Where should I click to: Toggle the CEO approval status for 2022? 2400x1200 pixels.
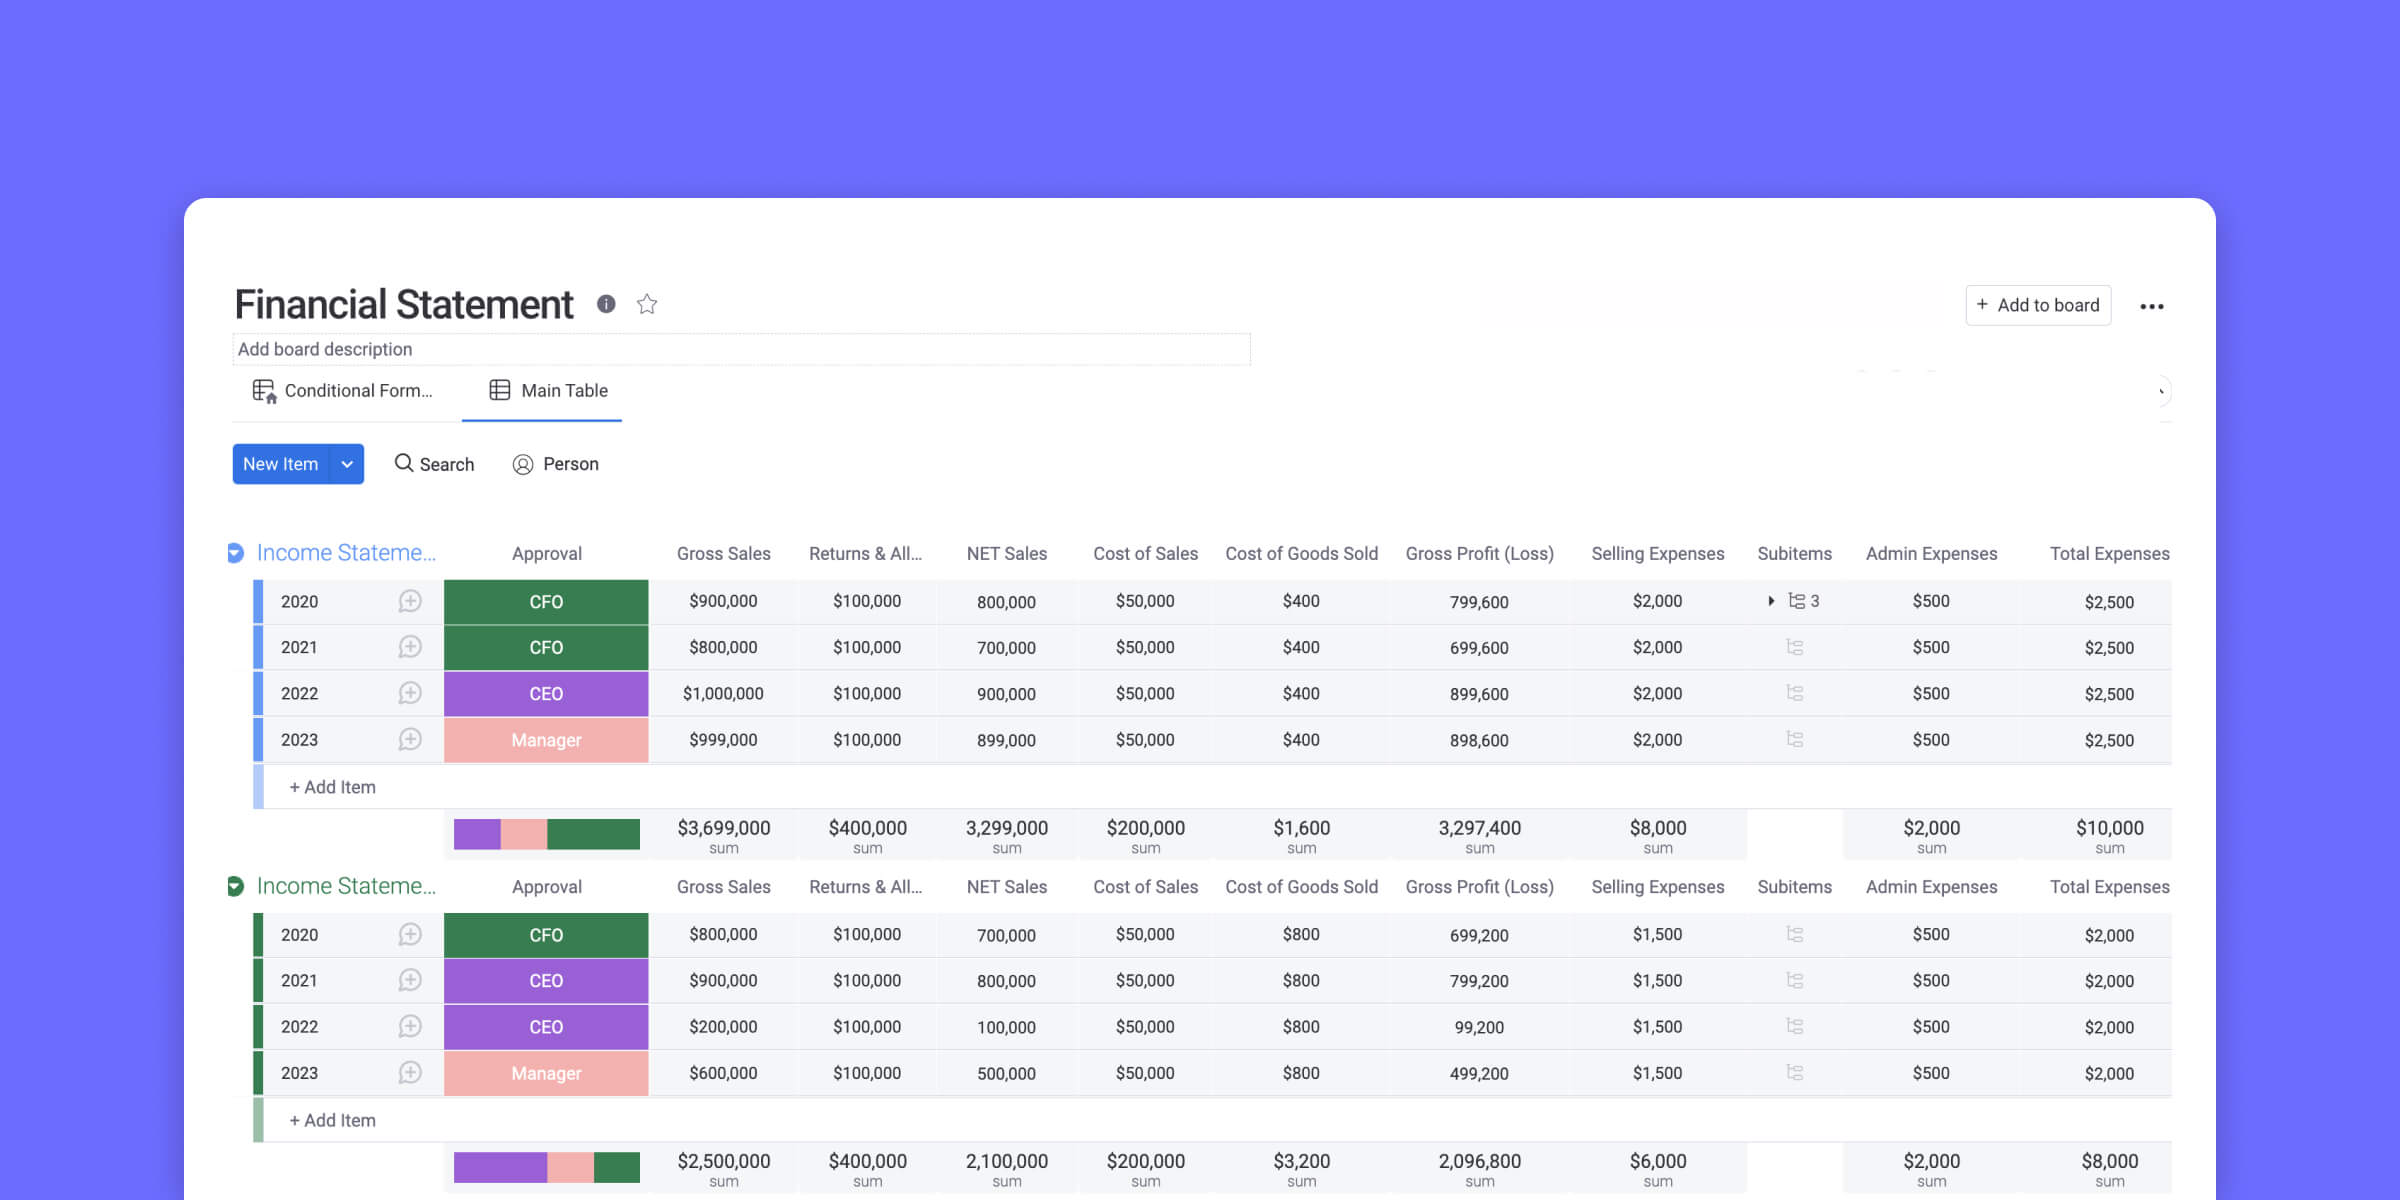(545, 693)
